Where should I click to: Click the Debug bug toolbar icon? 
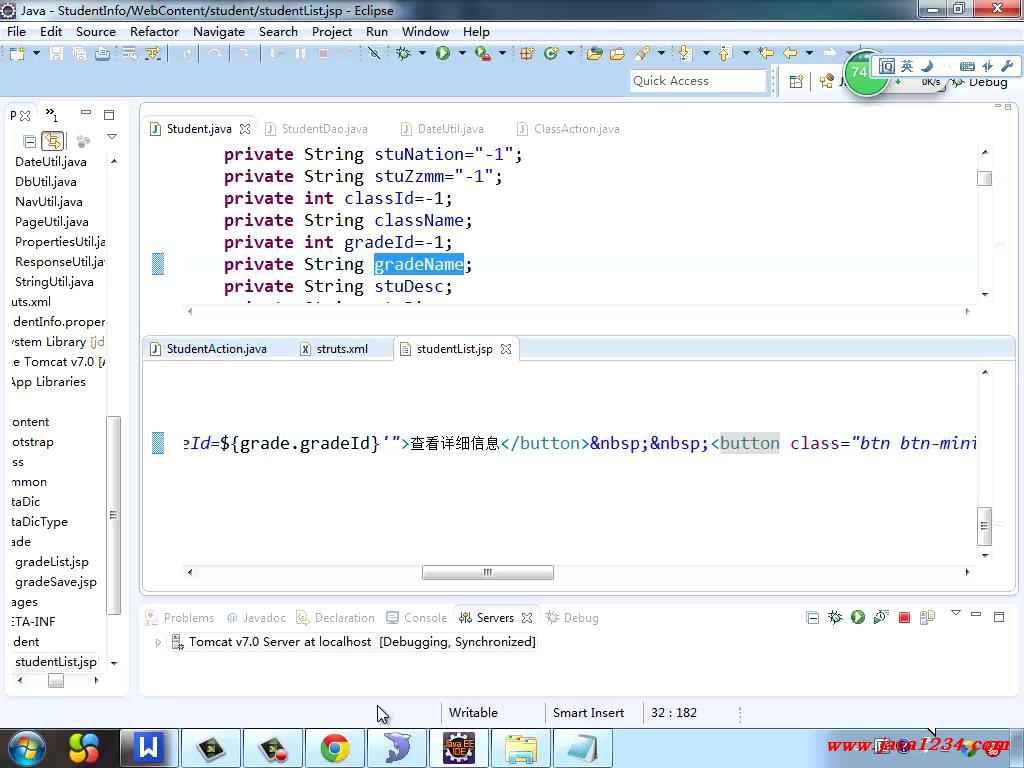tap(404, 54)
